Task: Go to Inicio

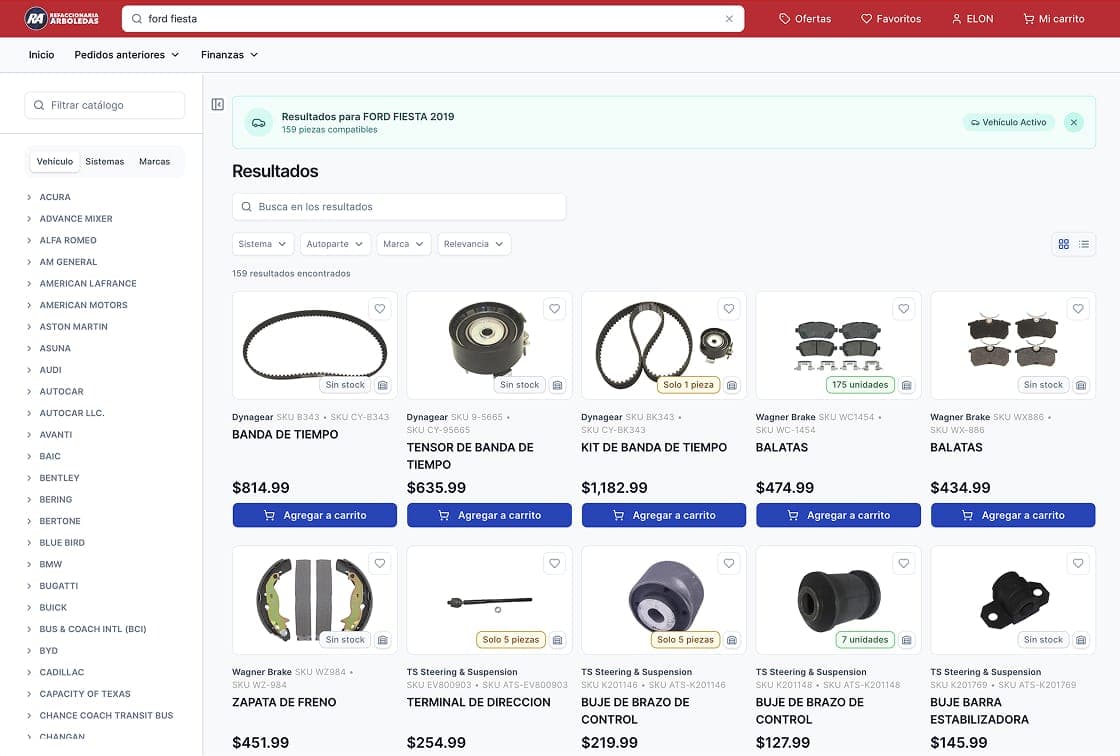Action: tap(41, 54)
